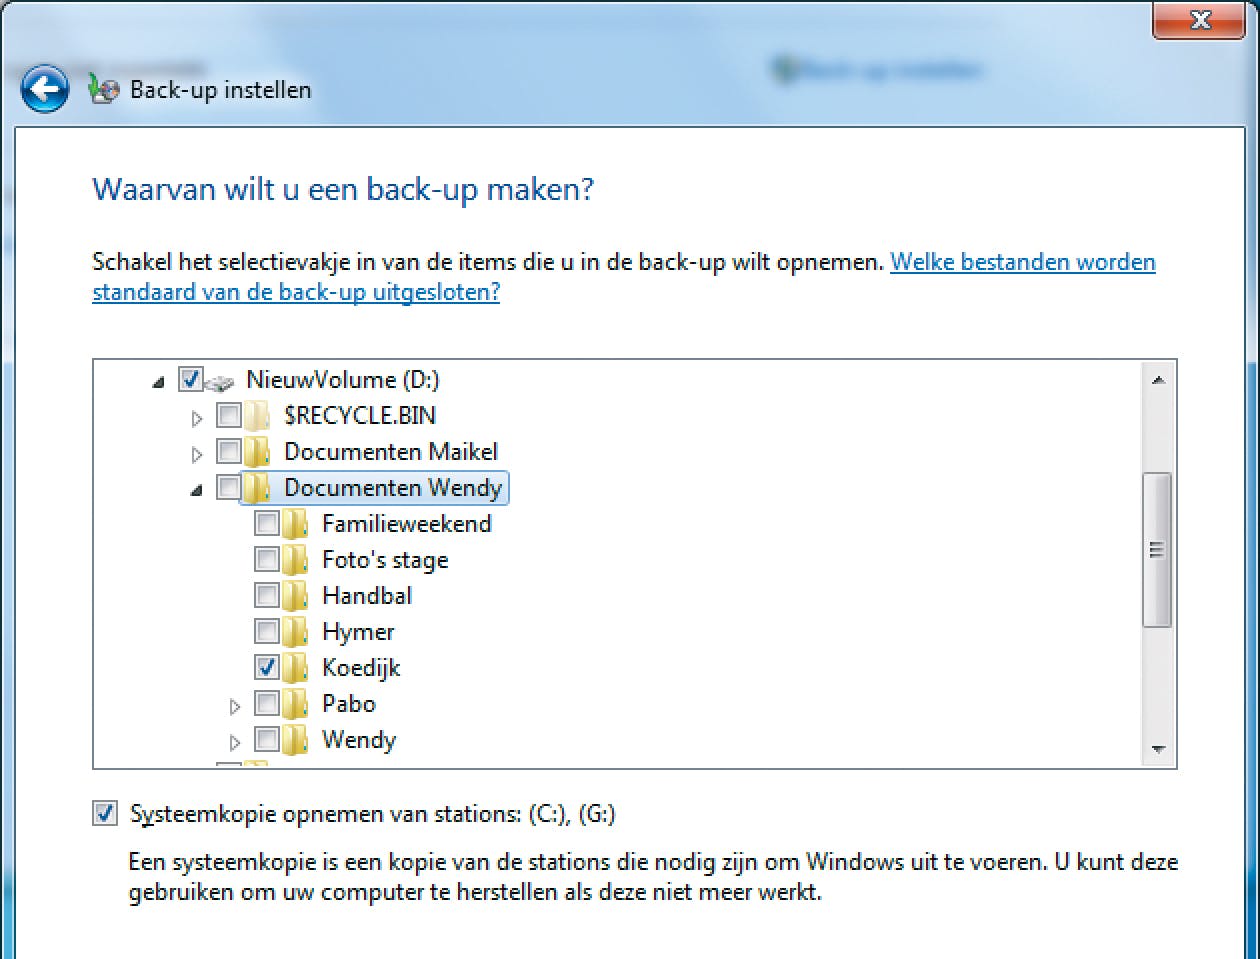
Task: Check the Documenten Wendy checkbox
Action: tap(229, 487)
